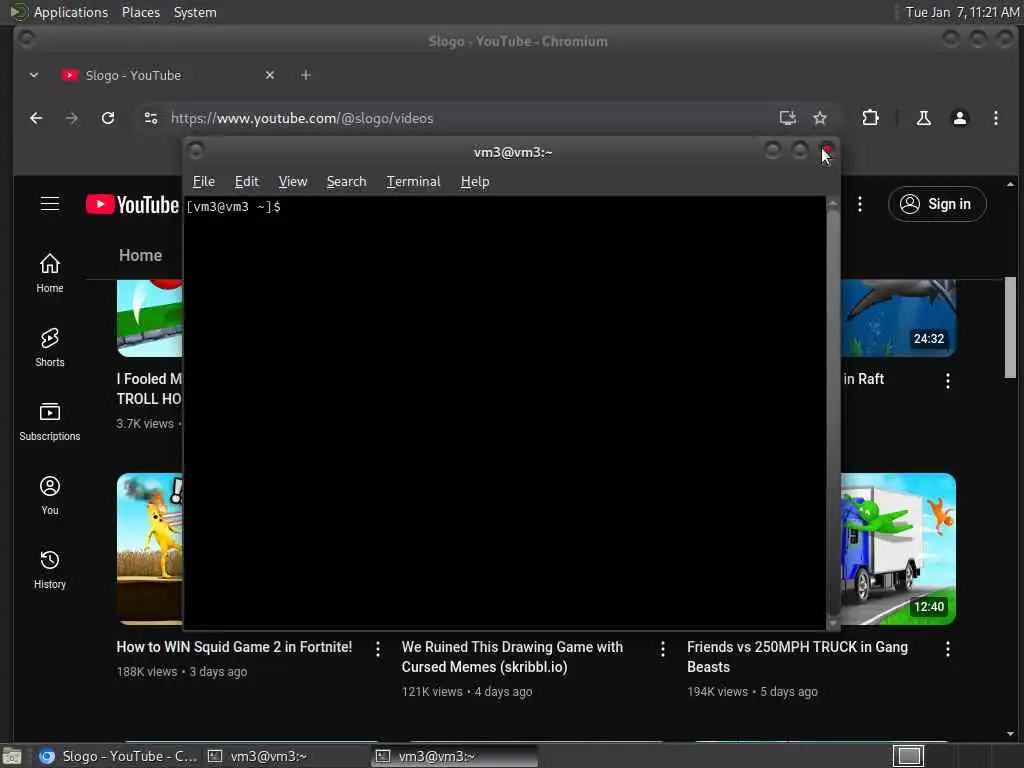Open the terminal Search menu
Viewport: 1024px width, 768px height.
tap(346, 182)
